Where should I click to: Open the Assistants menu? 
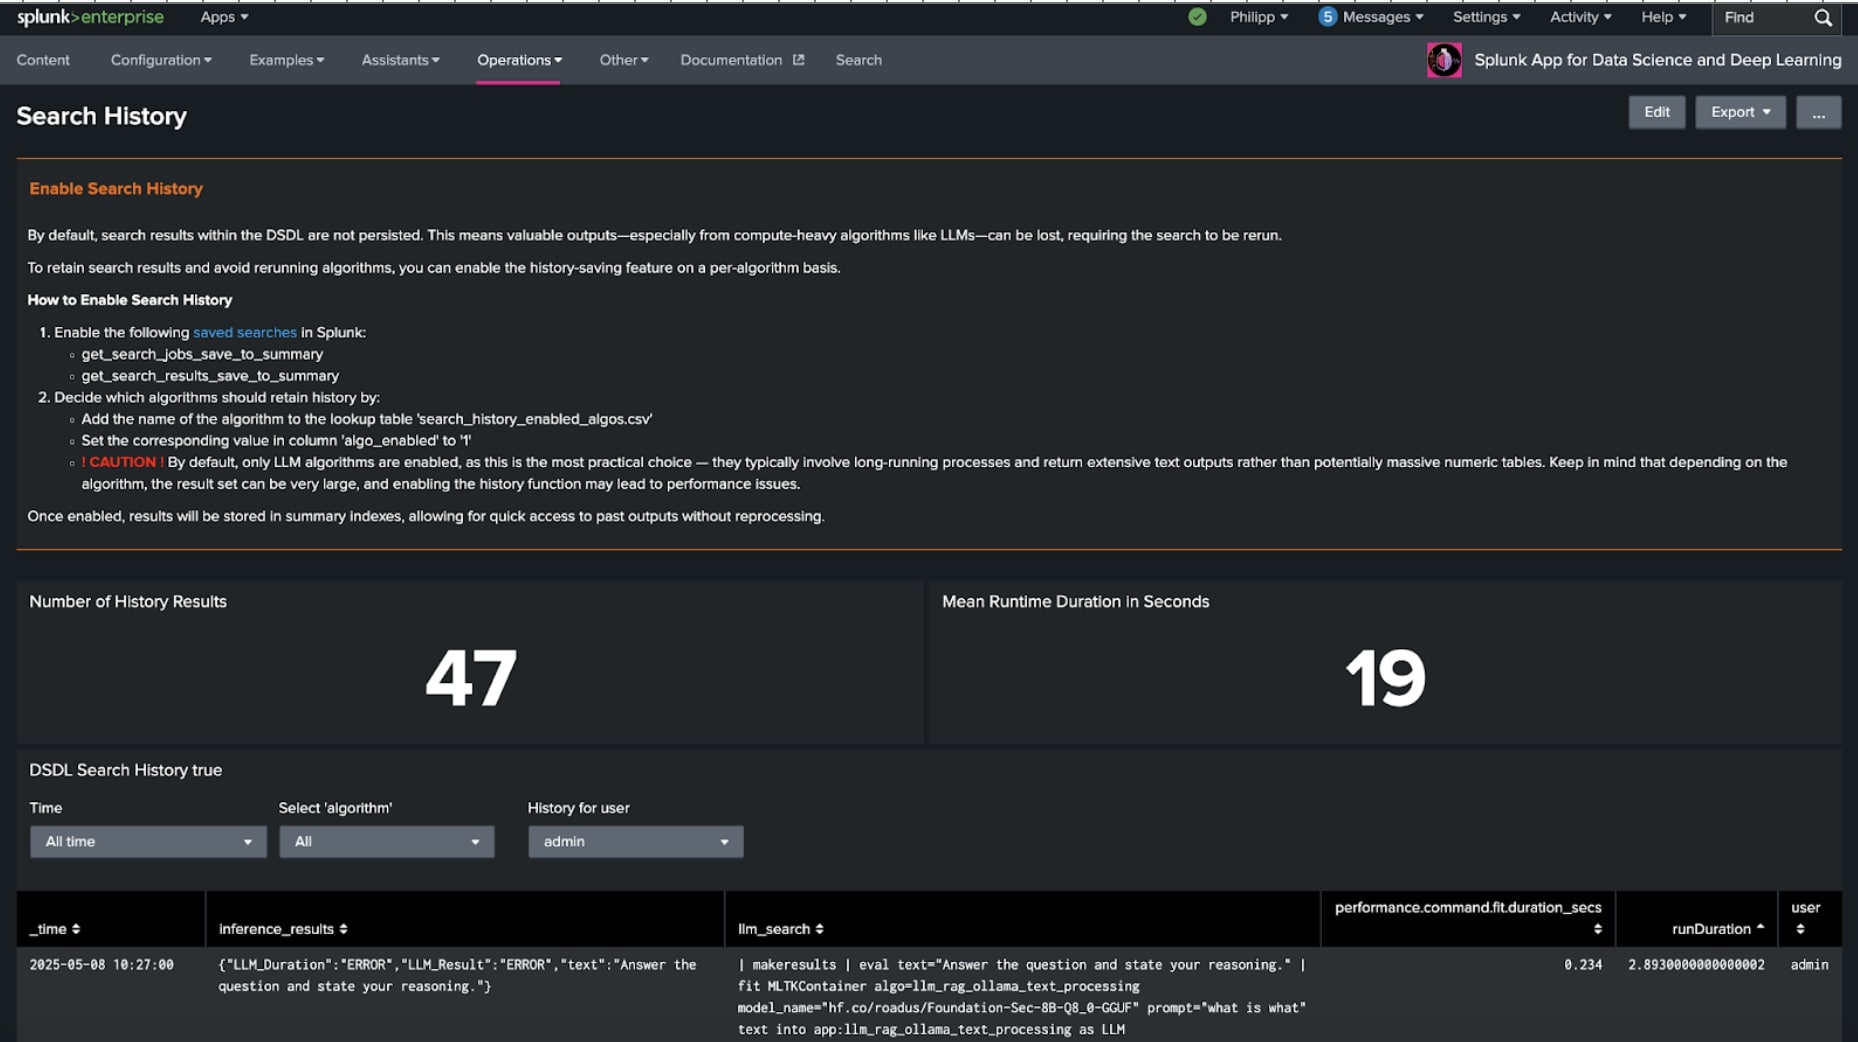pyautogui.click(x=400, y=60)
